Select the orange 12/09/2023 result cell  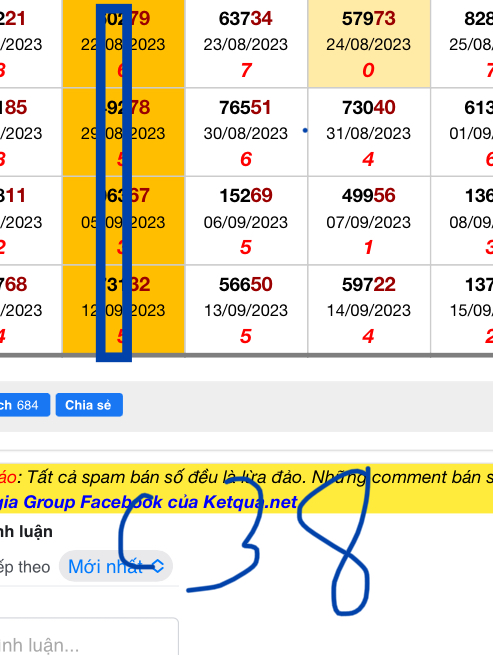[x=123, y=310]
